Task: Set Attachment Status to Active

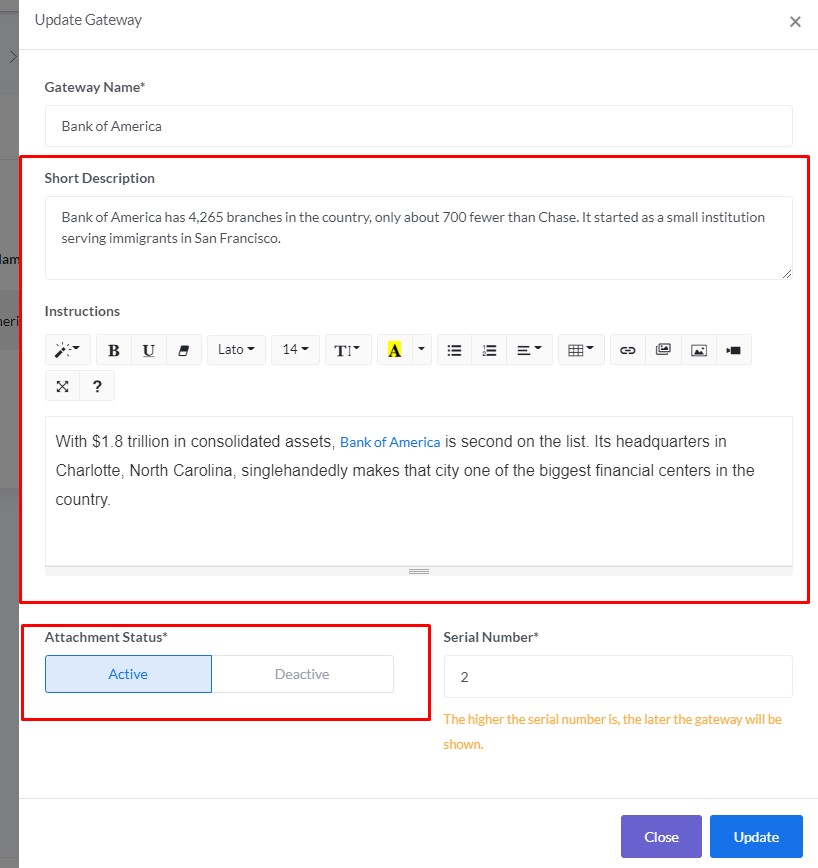Action: [x=128, y=674]
